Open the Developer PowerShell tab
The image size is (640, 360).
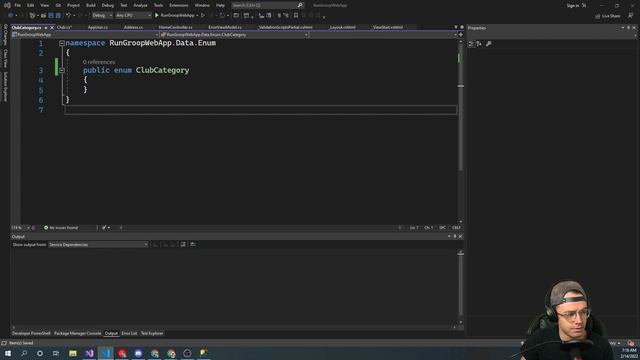[x=31, y=333]
